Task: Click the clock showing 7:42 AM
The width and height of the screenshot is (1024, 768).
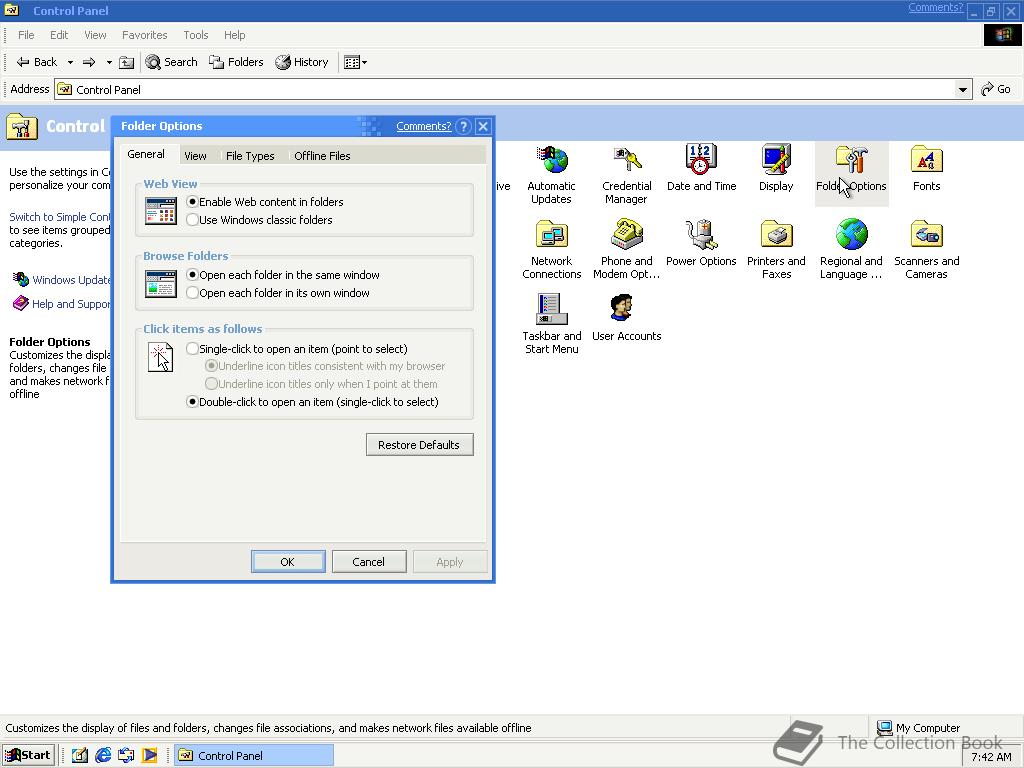Action: click(x=991, y=757)
